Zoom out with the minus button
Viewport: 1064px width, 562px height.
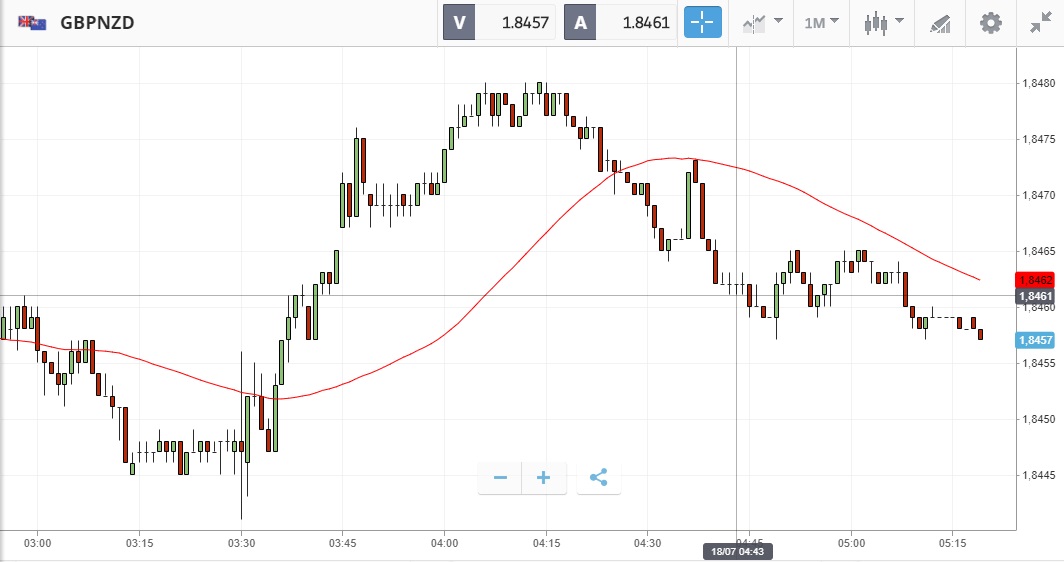(x=500, y=478)
